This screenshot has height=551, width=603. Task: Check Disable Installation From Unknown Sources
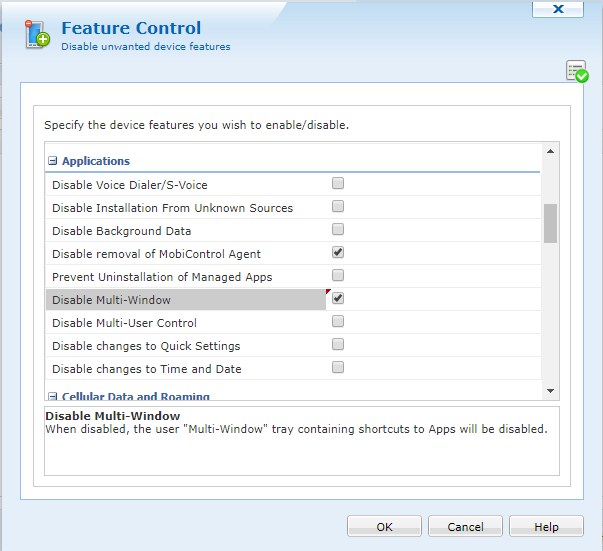point(338,207)
